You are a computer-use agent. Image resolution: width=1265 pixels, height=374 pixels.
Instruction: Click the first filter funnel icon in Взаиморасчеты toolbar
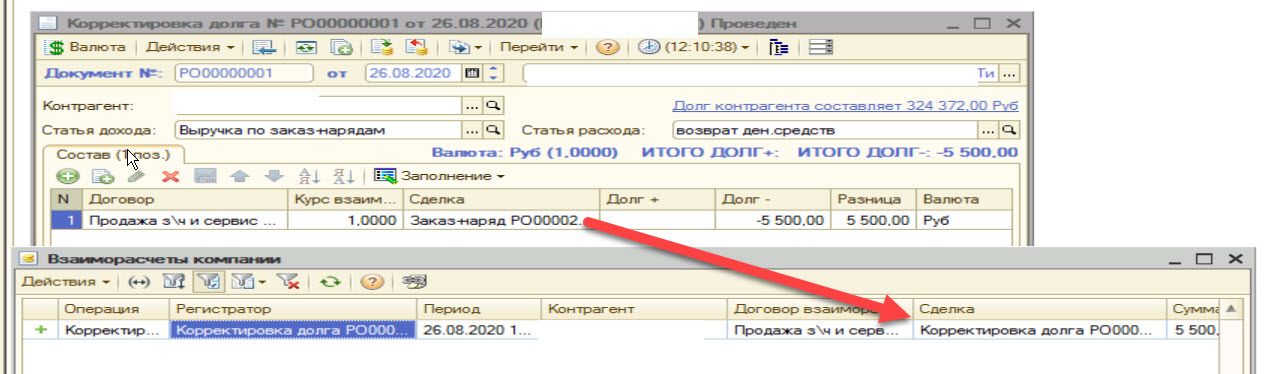click(x=173, y=283)
